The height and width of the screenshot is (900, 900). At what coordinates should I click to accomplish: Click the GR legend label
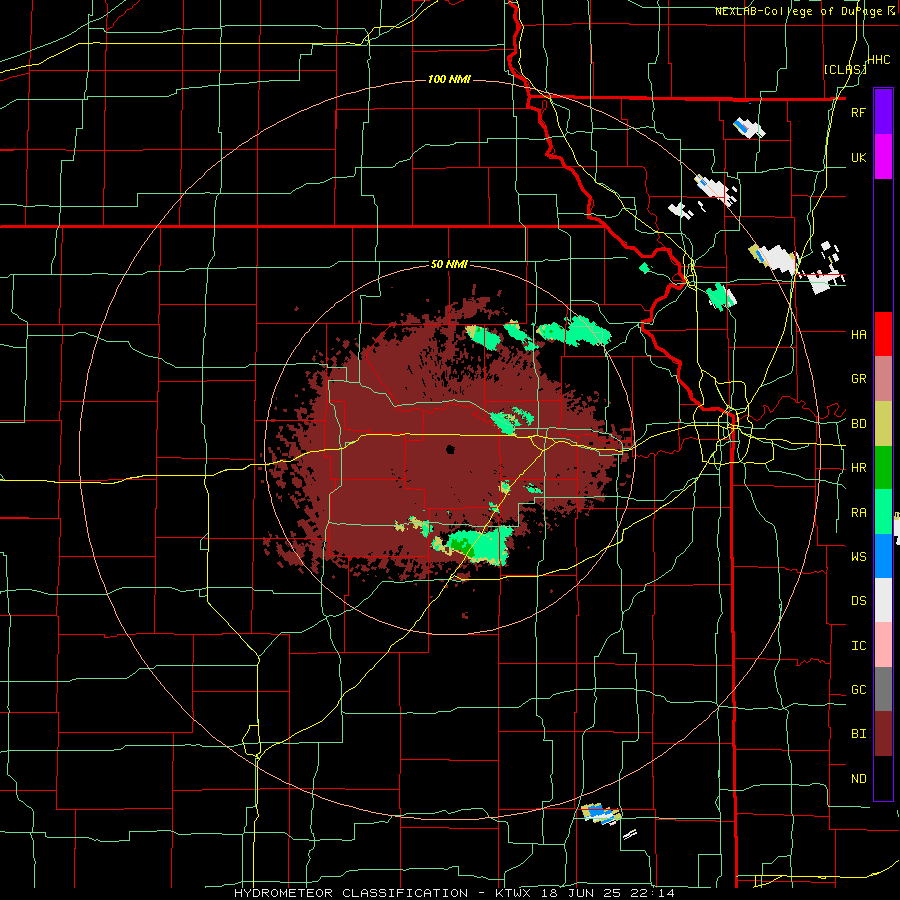click(x=858, y=379)
